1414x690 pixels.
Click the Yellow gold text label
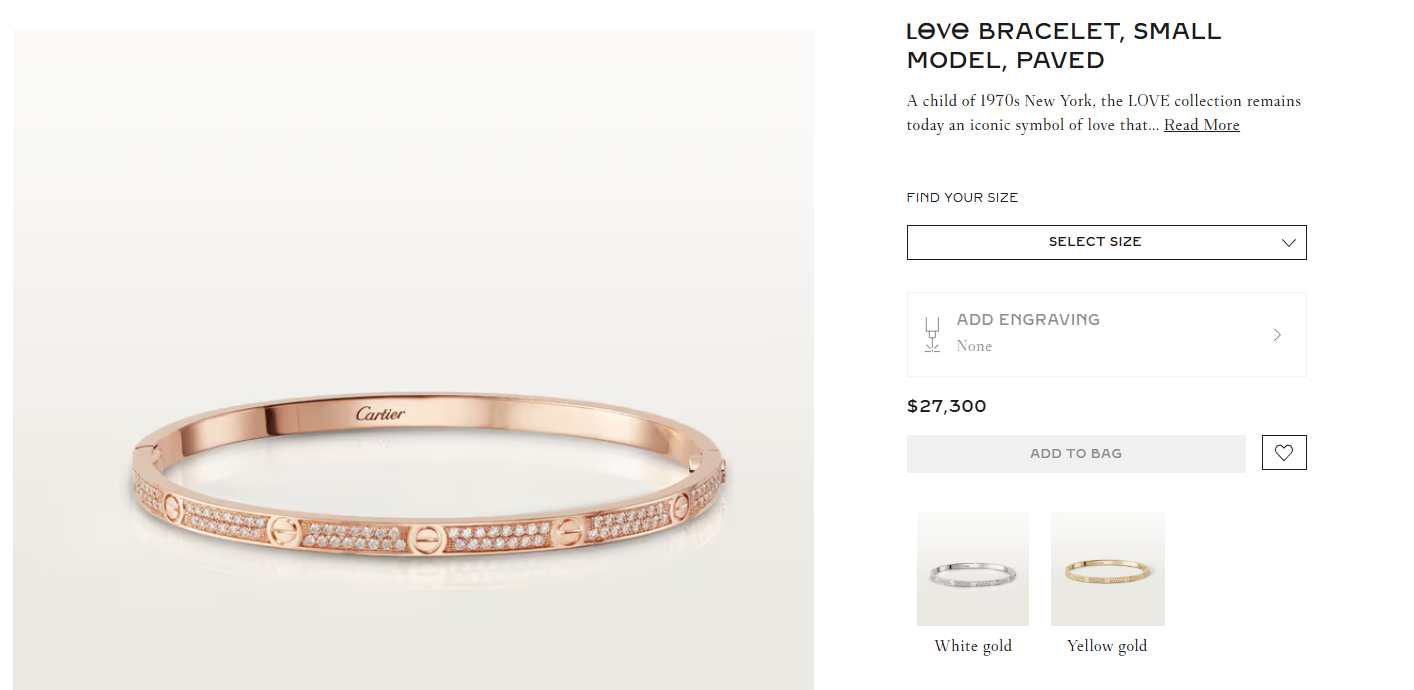[x=1107, y=646]
